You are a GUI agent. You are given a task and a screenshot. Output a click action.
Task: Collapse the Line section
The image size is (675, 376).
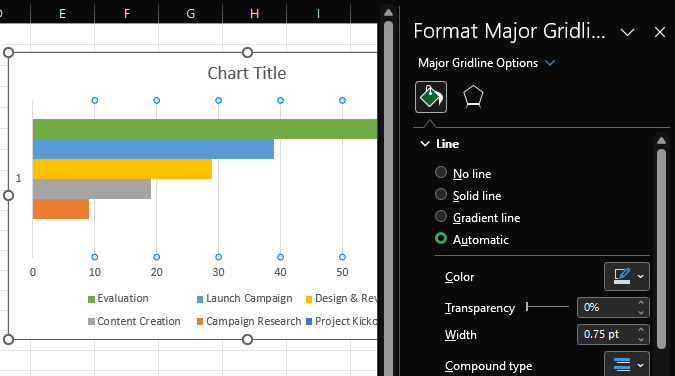tap(425, 143)
